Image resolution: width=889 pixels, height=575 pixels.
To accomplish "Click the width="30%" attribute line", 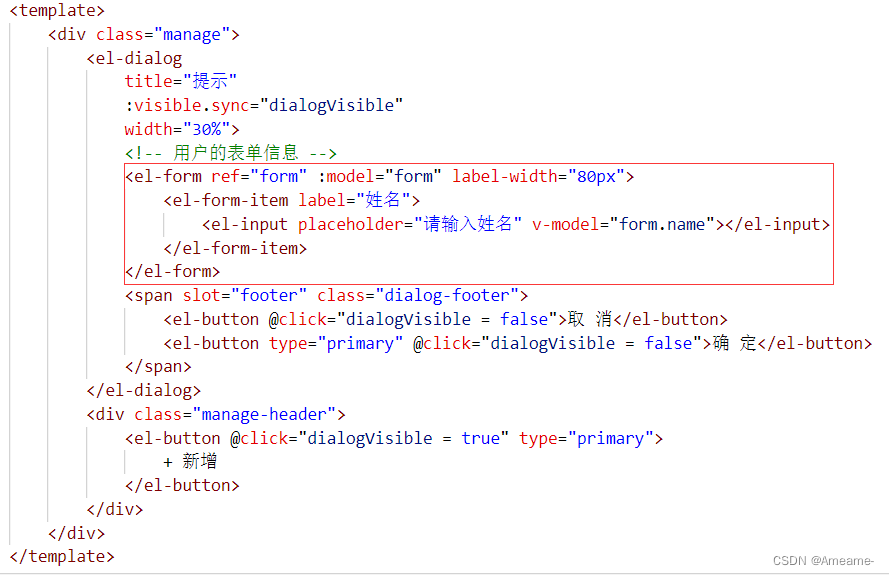I will point(182,129).
